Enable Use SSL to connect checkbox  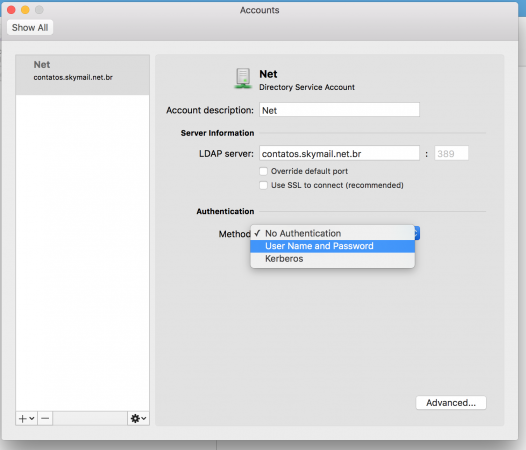pyautogui.click(x=263, y=185)
